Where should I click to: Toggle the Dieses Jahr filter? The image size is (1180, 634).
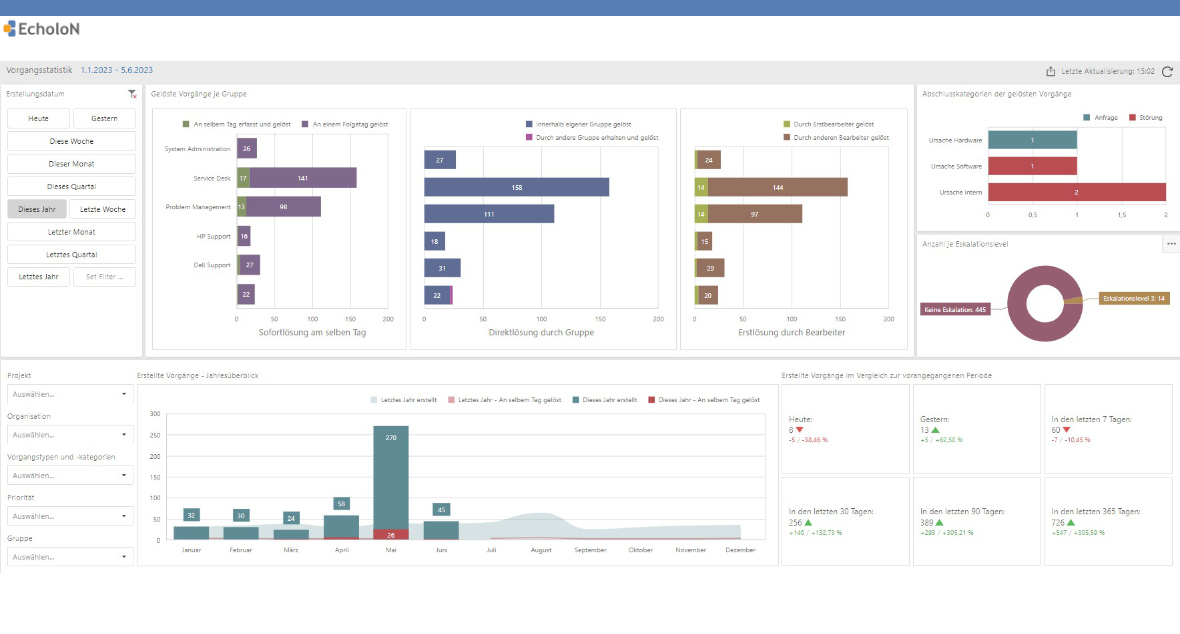click(37, 209)
